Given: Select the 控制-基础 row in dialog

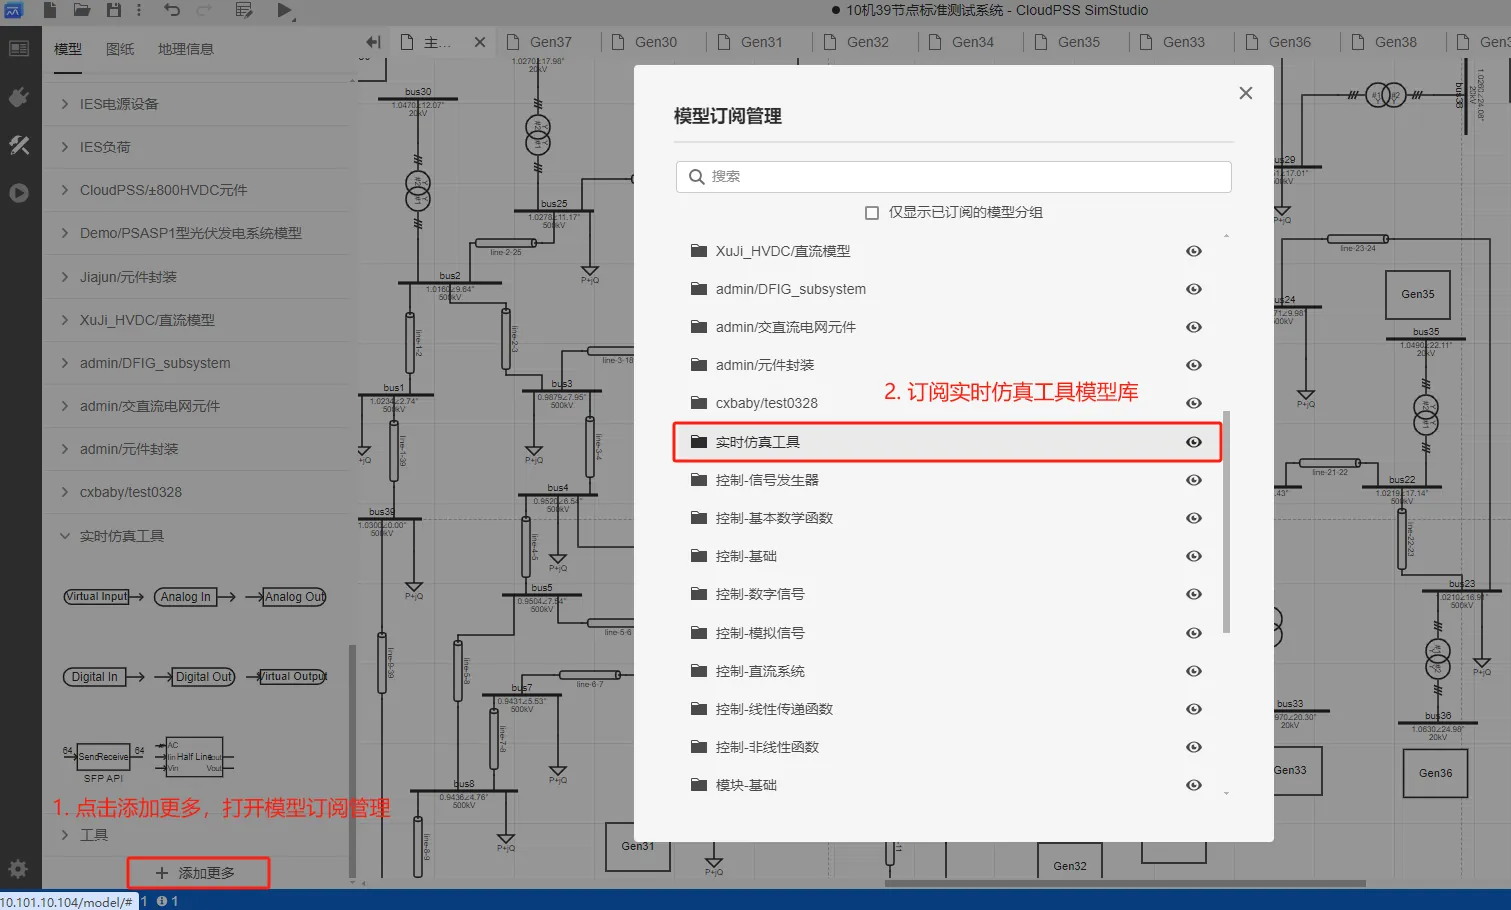Looking at the screenshot, I should (948, 556).
